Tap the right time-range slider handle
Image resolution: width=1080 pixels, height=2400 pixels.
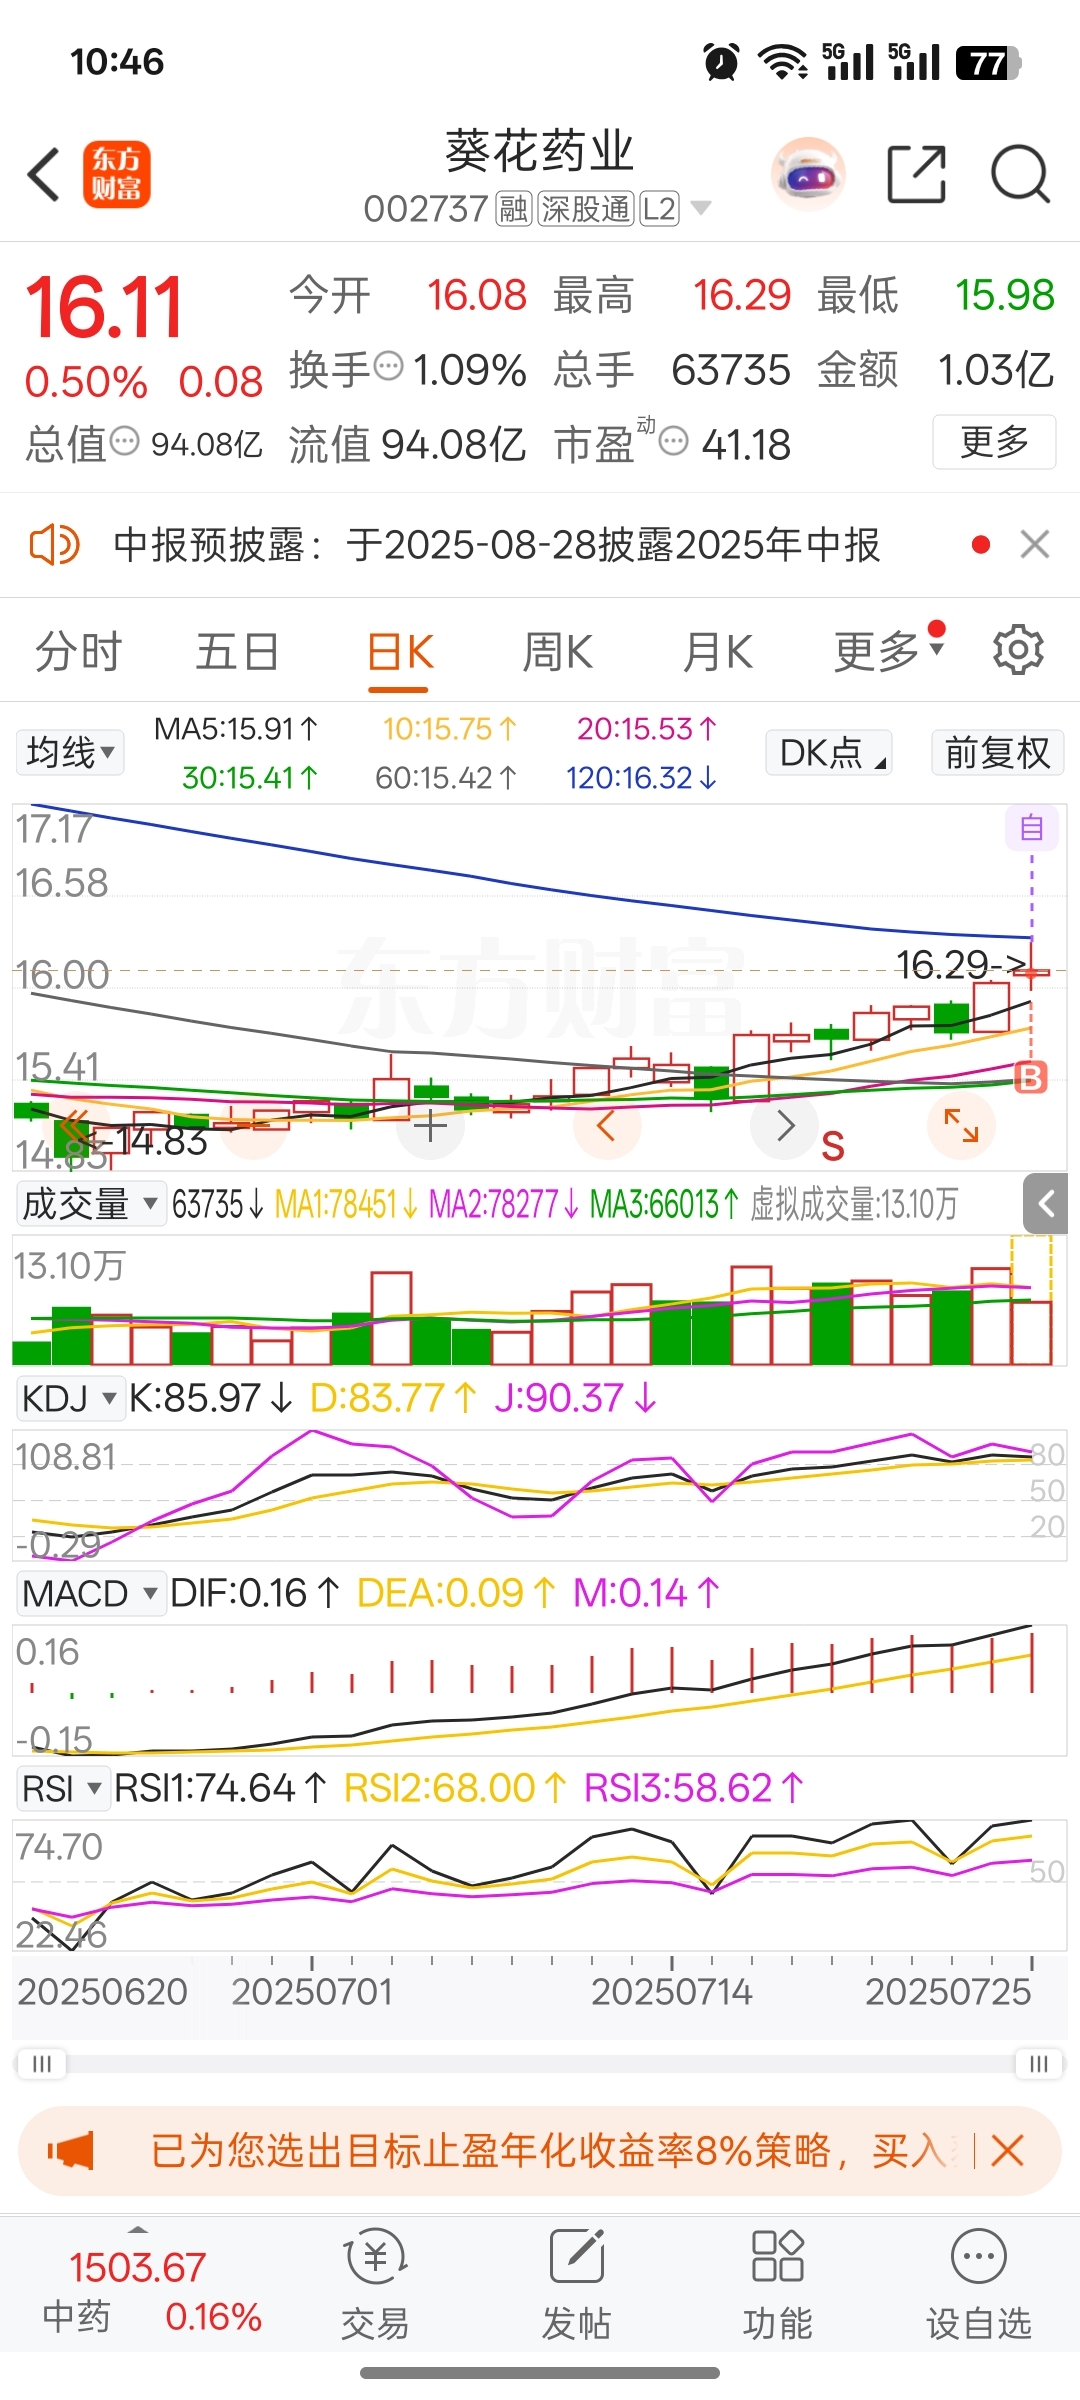coord(1039,2063)
